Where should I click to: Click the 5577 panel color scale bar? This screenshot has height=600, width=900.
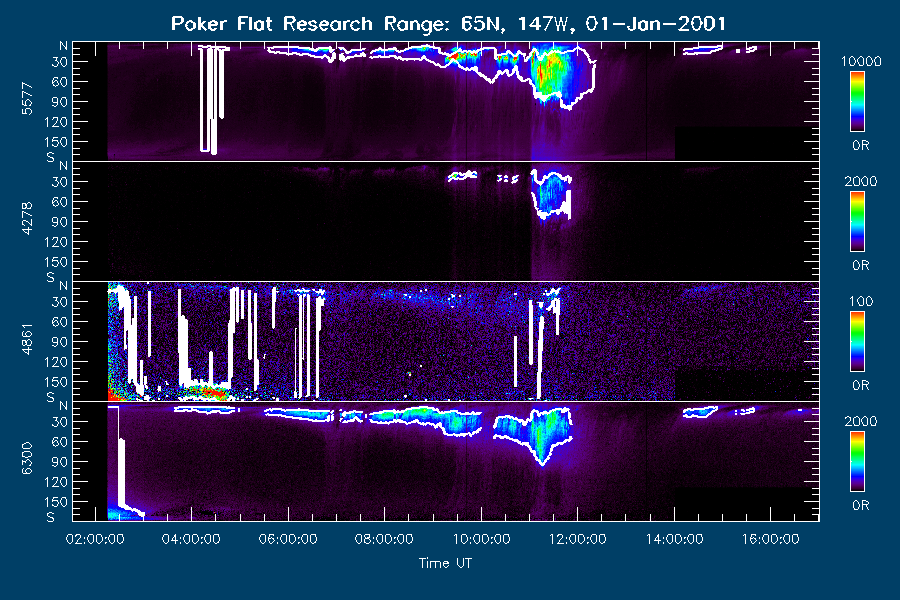pyautogui.click(x=858, y=102)
